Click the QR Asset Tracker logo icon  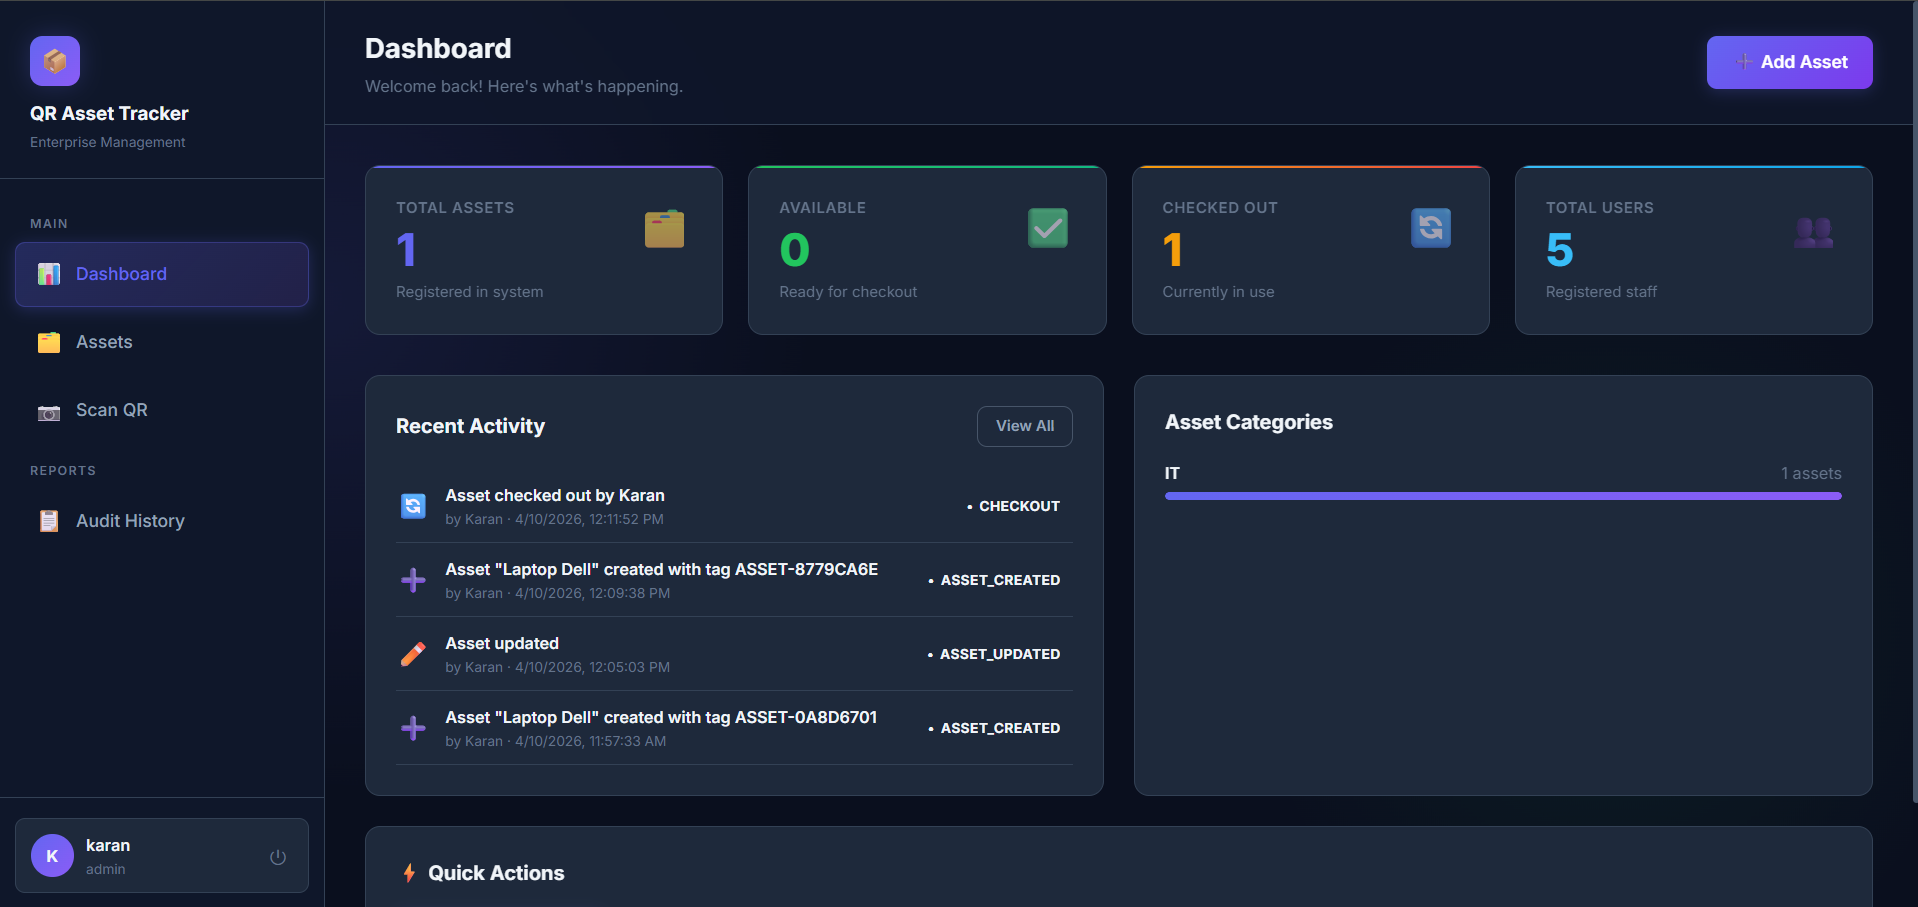(54, 61)
